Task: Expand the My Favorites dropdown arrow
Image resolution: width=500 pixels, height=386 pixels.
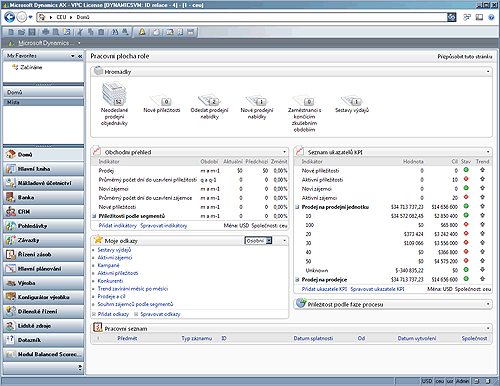Action: tap(73, 56)
